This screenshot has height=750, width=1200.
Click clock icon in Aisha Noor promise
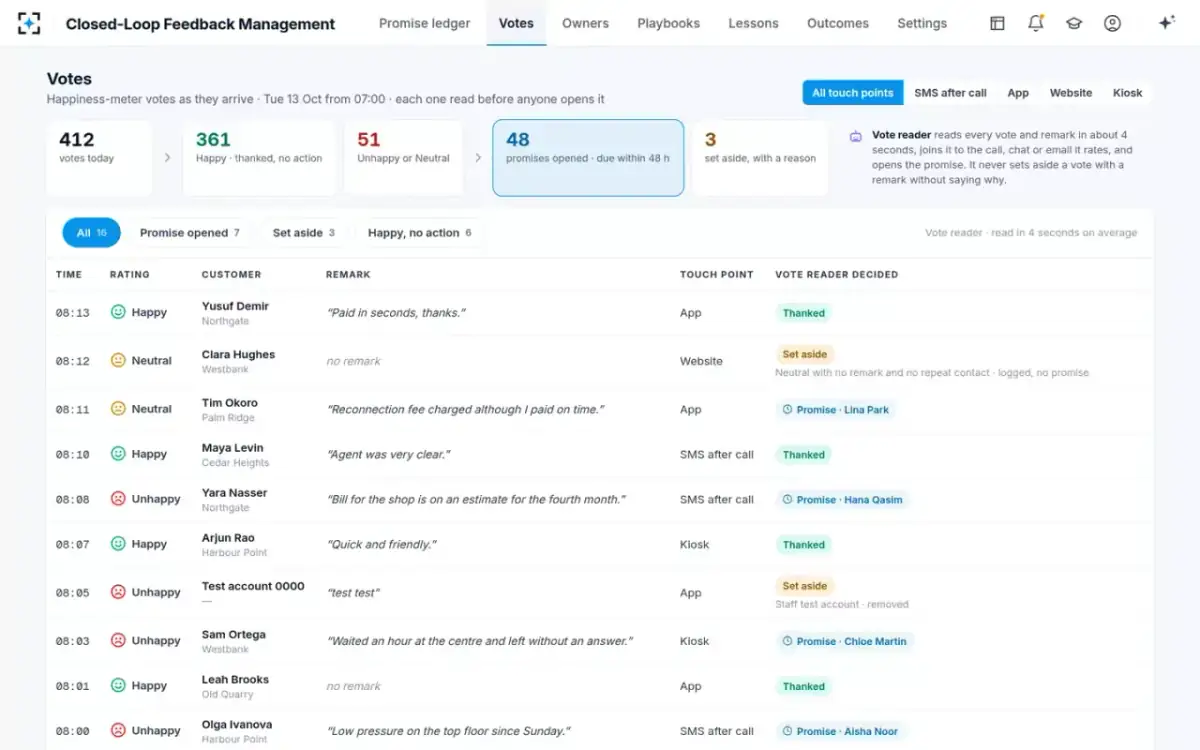click(787, 731)
